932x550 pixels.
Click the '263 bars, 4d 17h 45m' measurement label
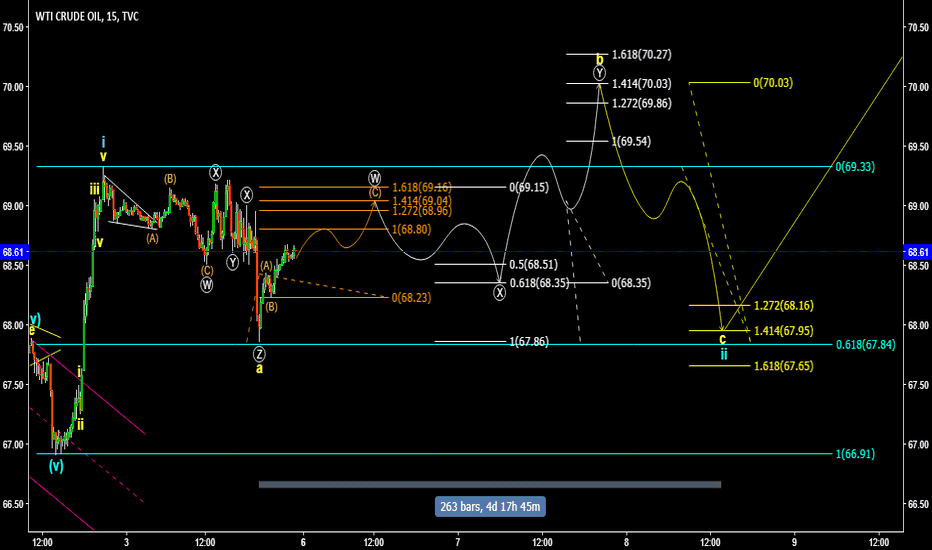pos(490,507)
